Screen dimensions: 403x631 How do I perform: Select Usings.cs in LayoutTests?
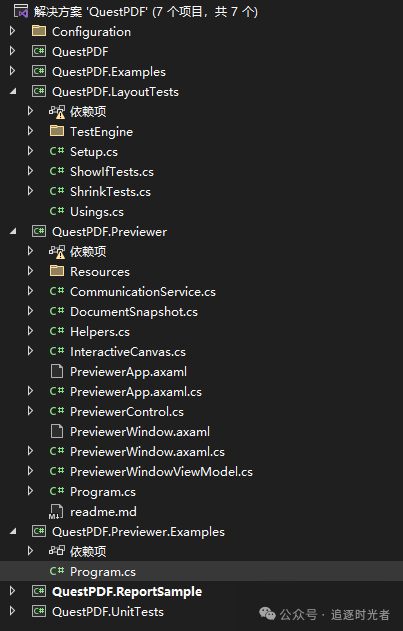tap(97, 212)
